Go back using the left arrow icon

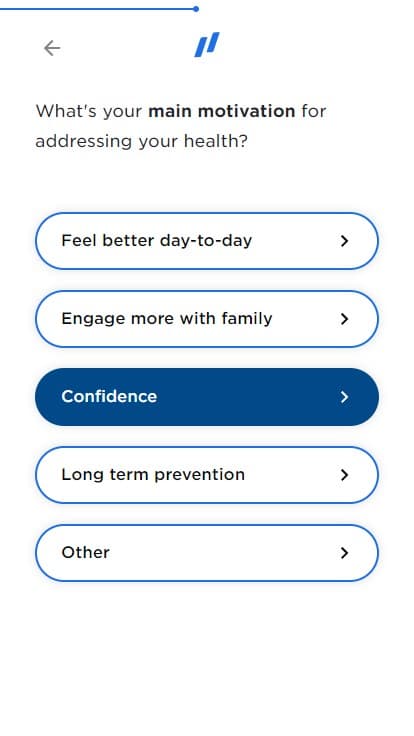[52, 48]
